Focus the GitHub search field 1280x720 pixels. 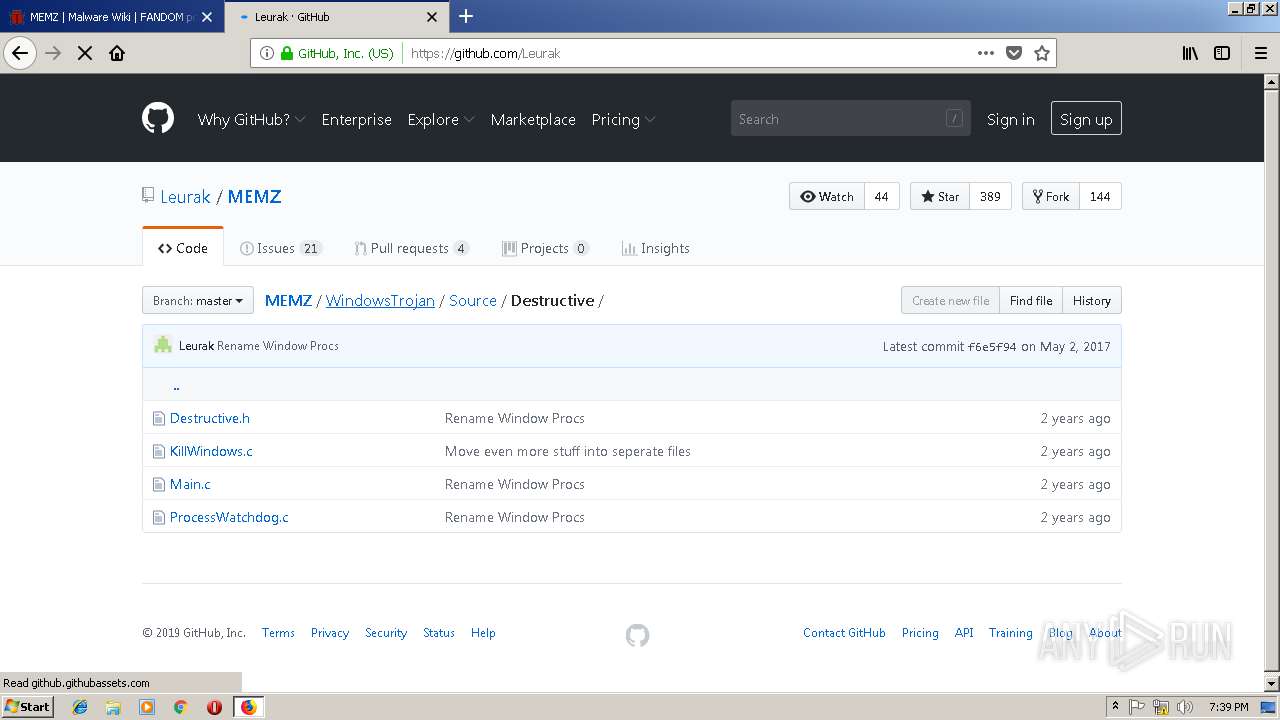(x=850, y=119)
